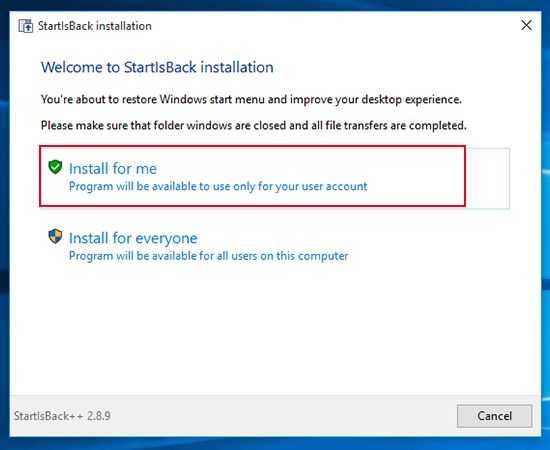
Task: Click the 'StartIsBack installation' title bar text
Action: pos(95,26)
